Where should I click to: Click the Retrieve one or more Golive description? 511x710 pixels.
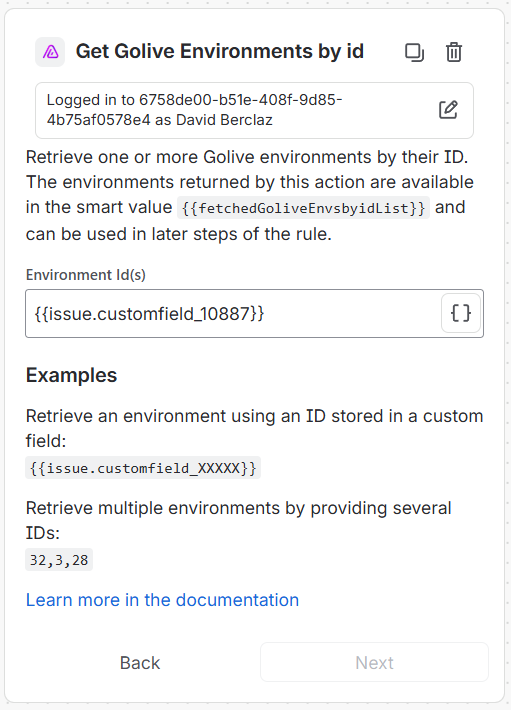[250, 195]
